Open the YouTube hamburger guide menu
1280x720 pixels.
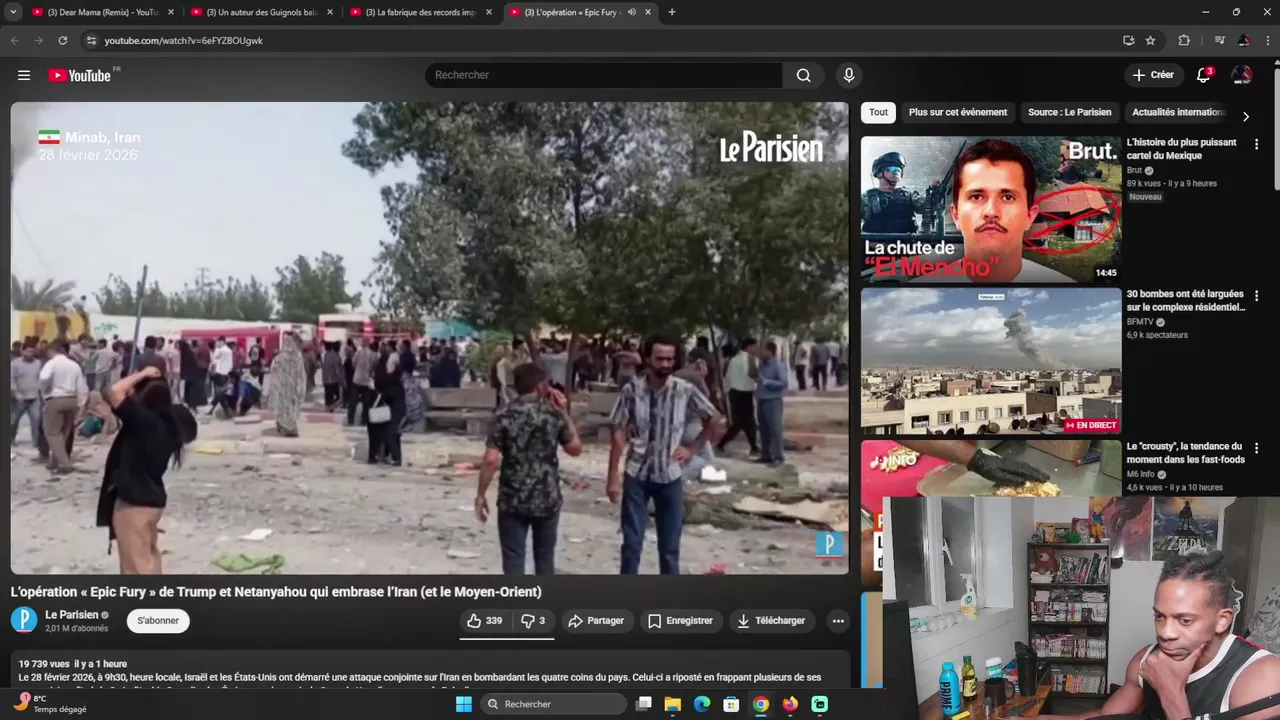click(x=24, y=75)
